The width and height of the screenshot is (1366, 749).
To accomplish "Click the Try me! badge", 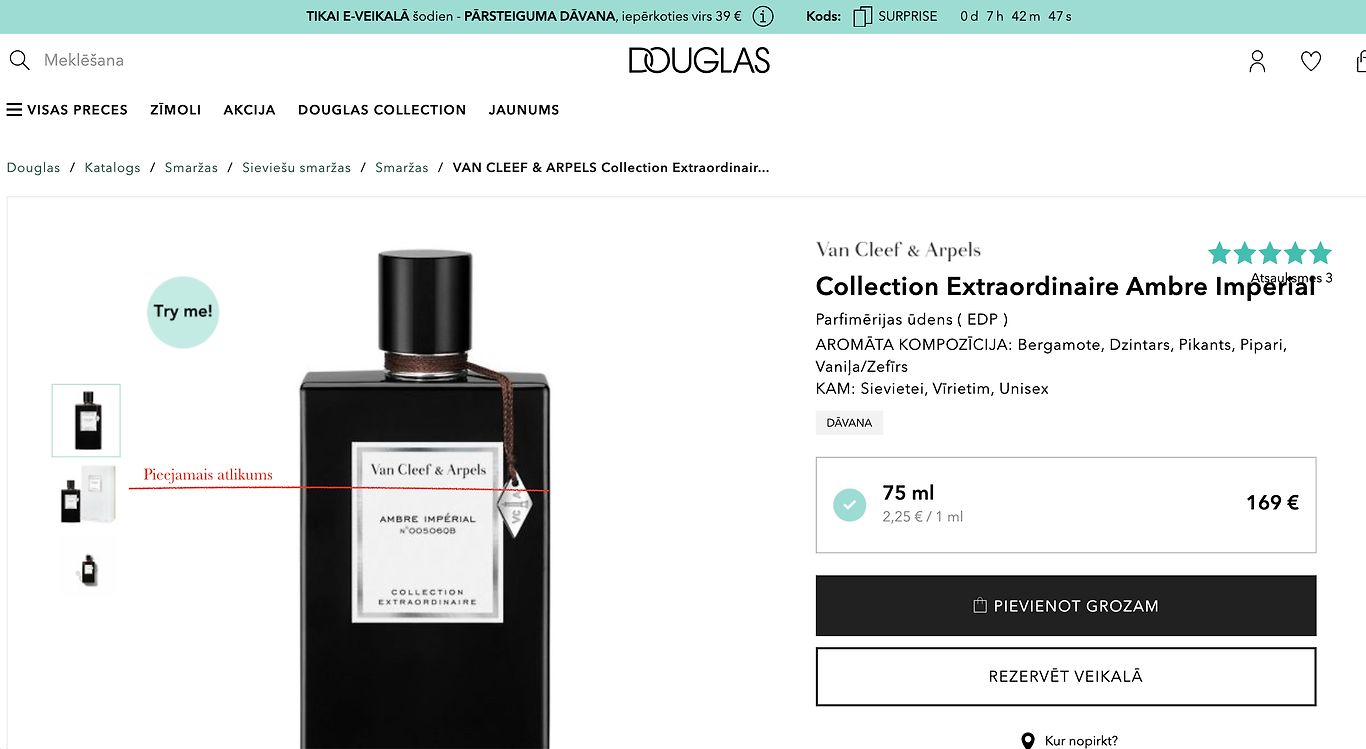I will click(x=183, y=312).
